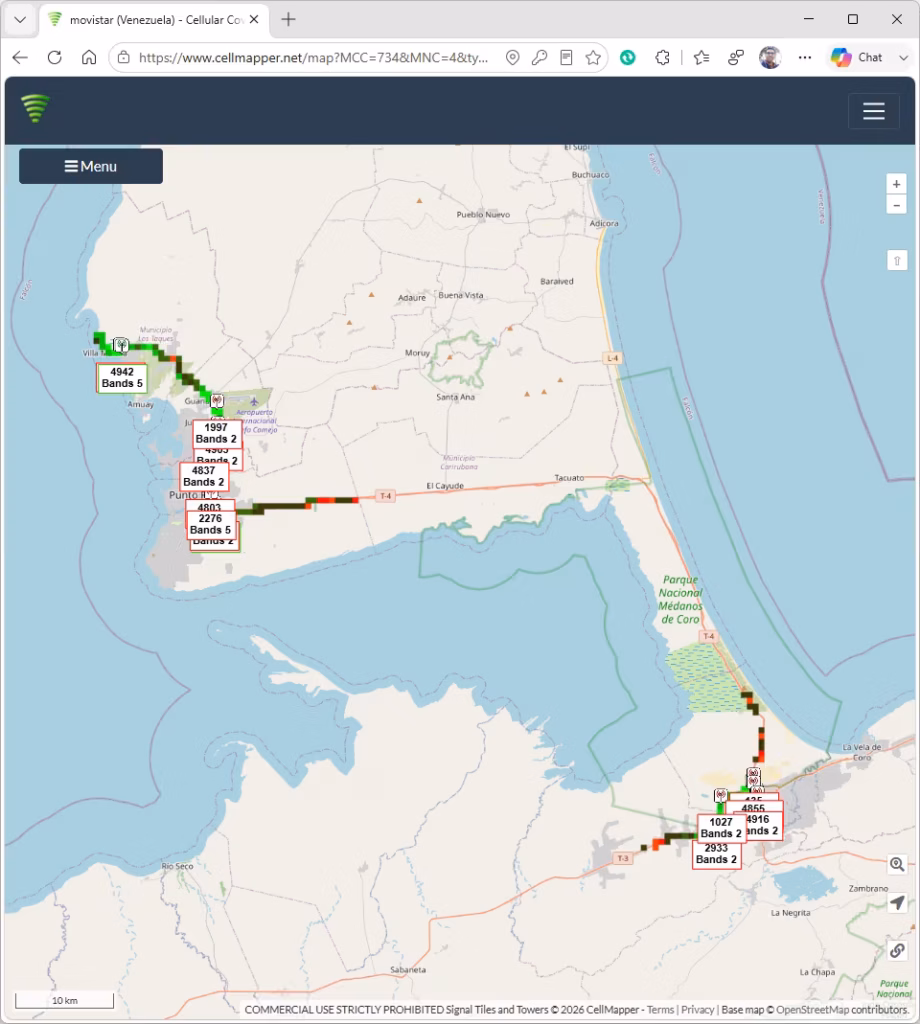Close the movistar (Venezuela) tab
The image size is (920, 1024).
pyautogui.click(x=254, y=20)
